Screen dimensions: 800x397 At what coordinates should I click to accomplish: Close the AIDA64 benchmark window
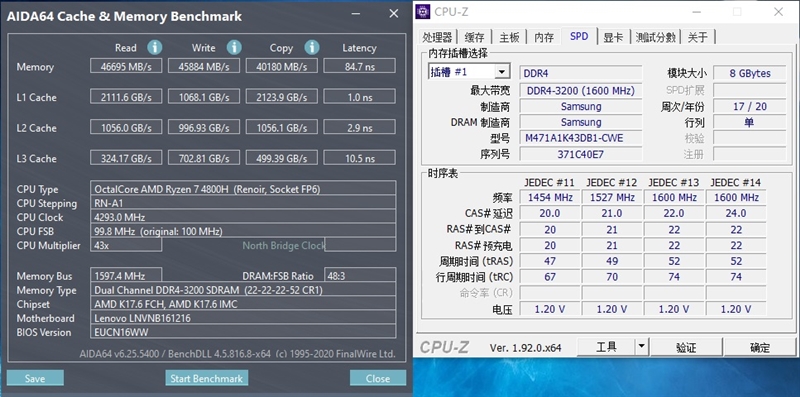point(393,14)
